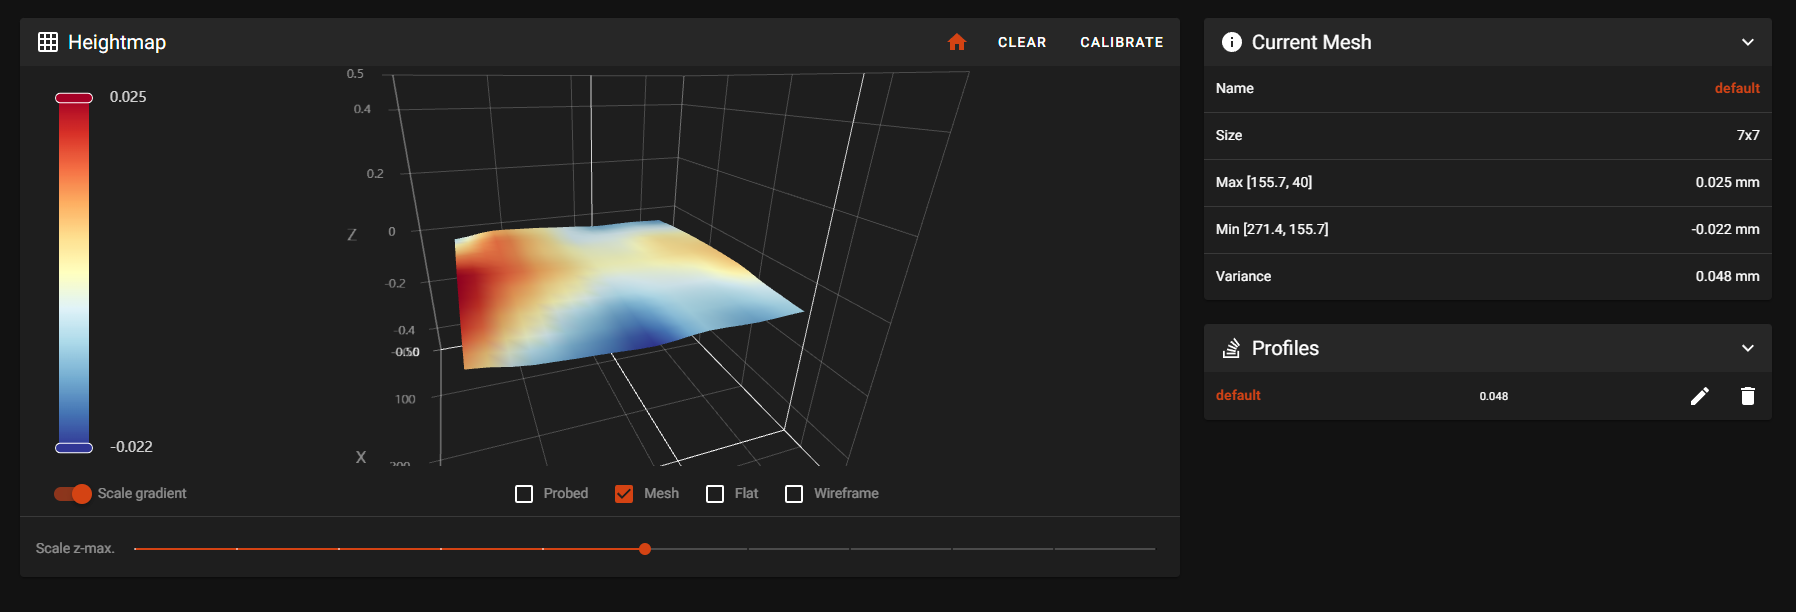
Task: Click the upper color scale handle at 0.025
Action: coord(74,98)
